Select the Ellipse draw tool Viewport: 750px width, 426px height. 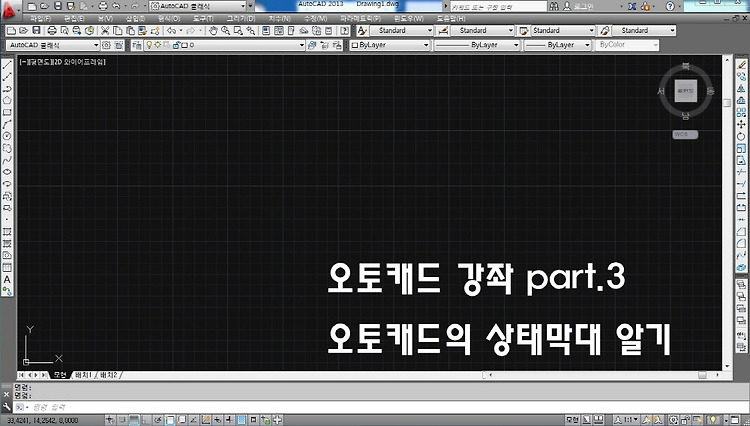click(x=7, y=172)
